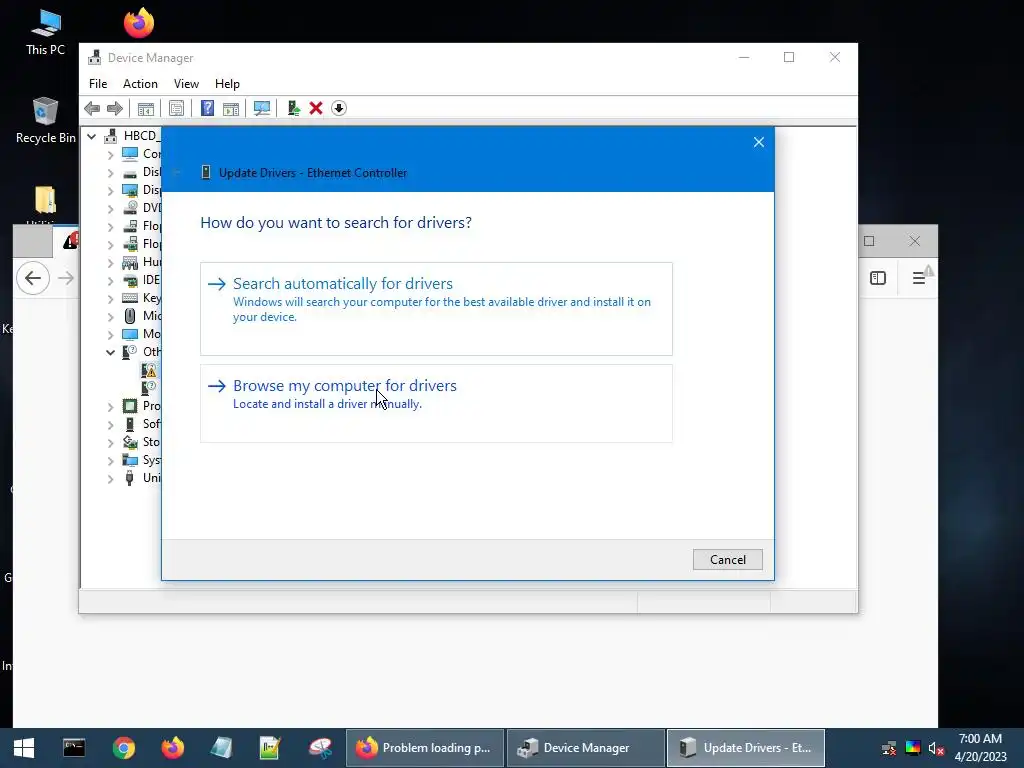Open Firefox hamburger menu in background window
The width and height of the screenshot is (1024, 768).
tap(919, 278)
